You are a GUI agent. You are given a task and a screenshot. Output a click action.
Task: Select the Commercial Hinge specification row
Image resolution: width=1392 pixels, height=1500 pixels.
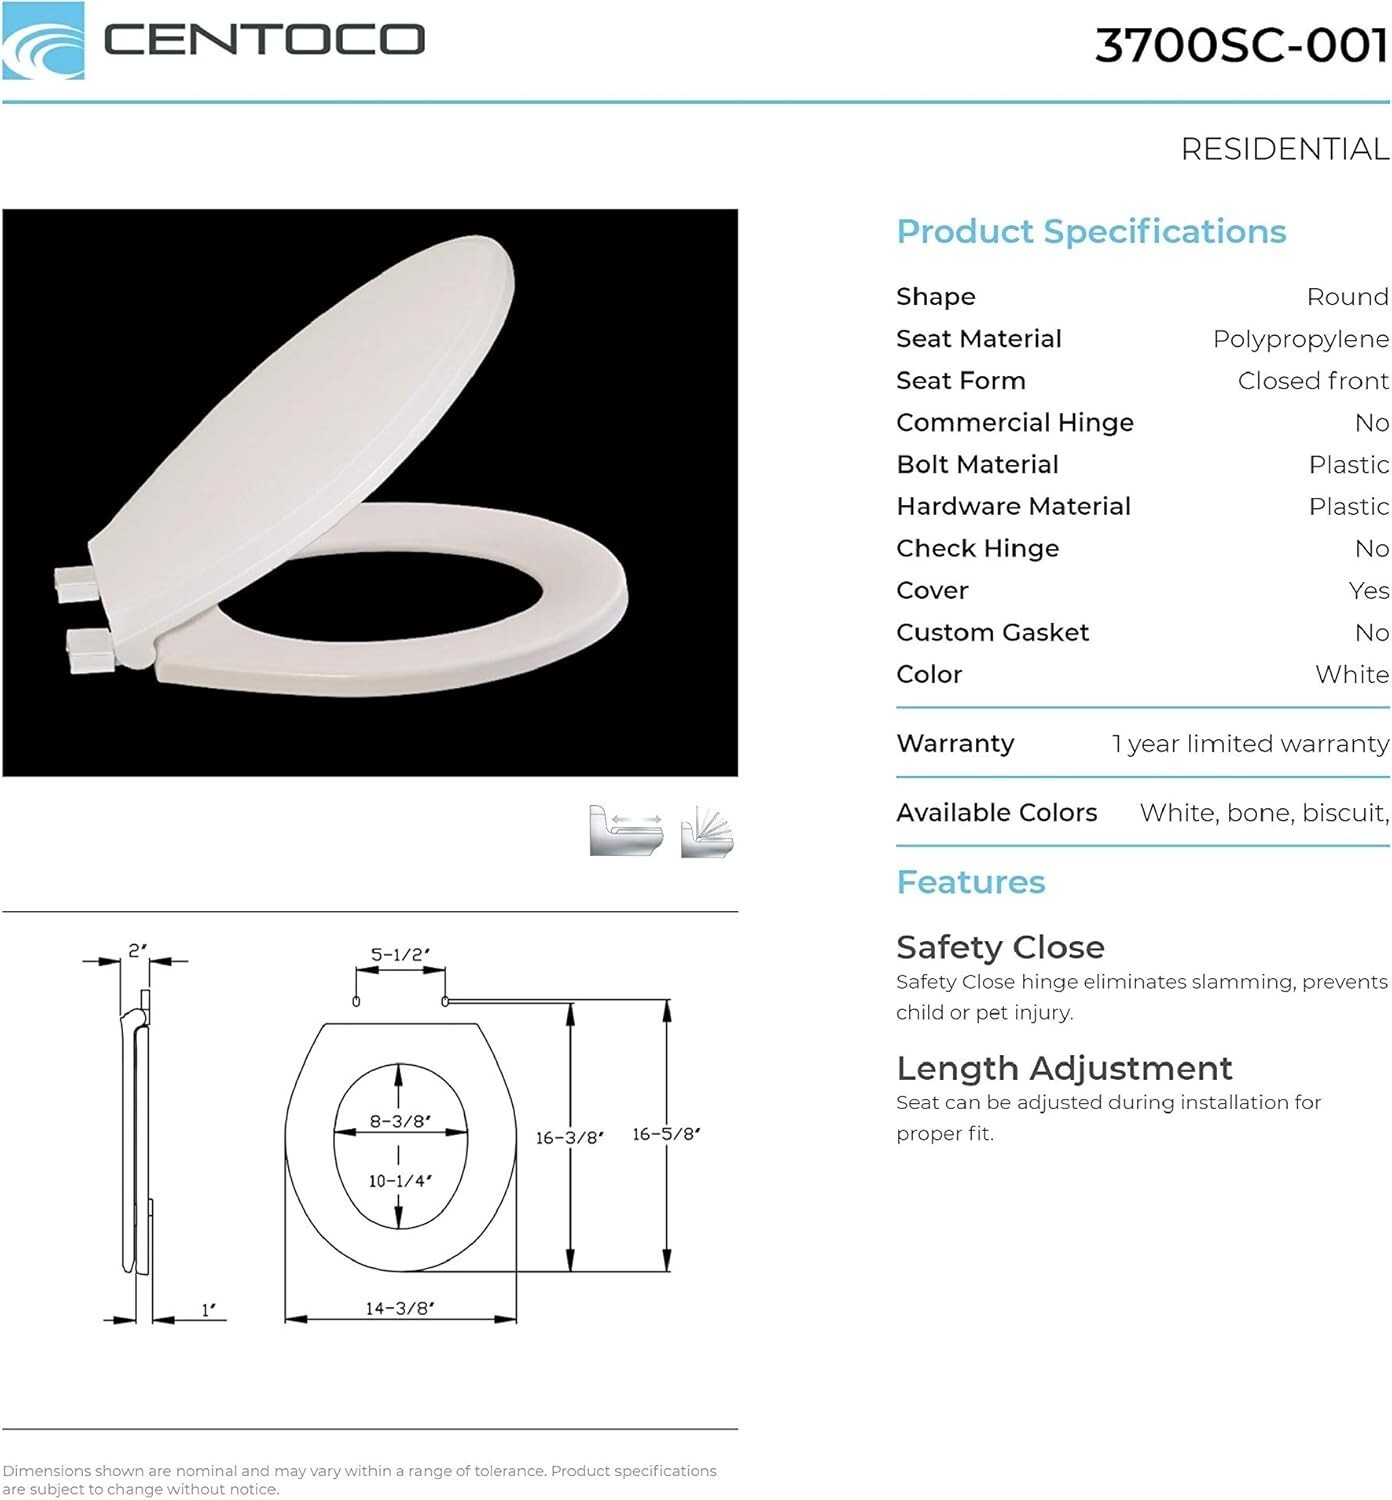1142,423
